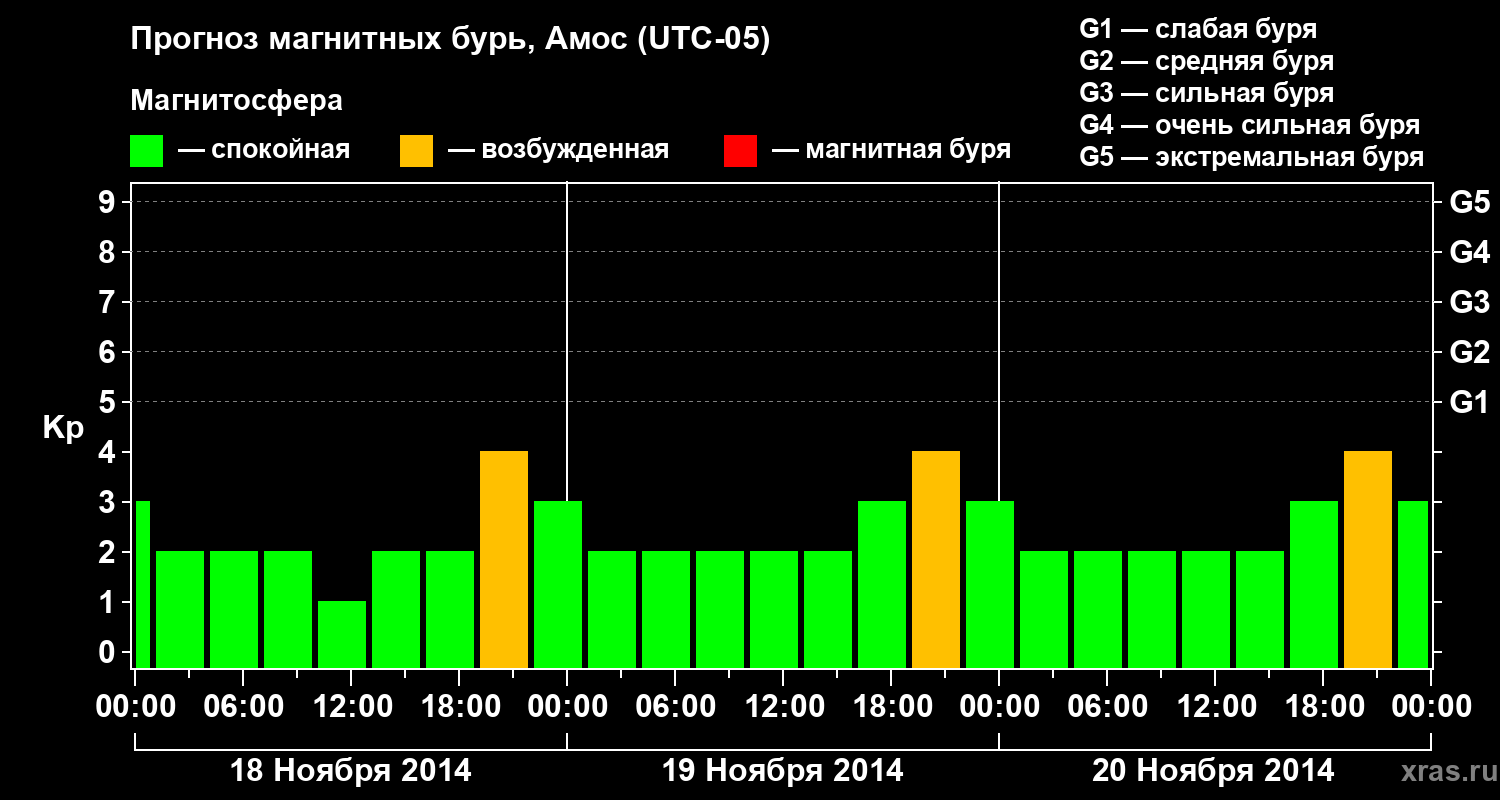Click the Kp axis title

click(63, 428)
